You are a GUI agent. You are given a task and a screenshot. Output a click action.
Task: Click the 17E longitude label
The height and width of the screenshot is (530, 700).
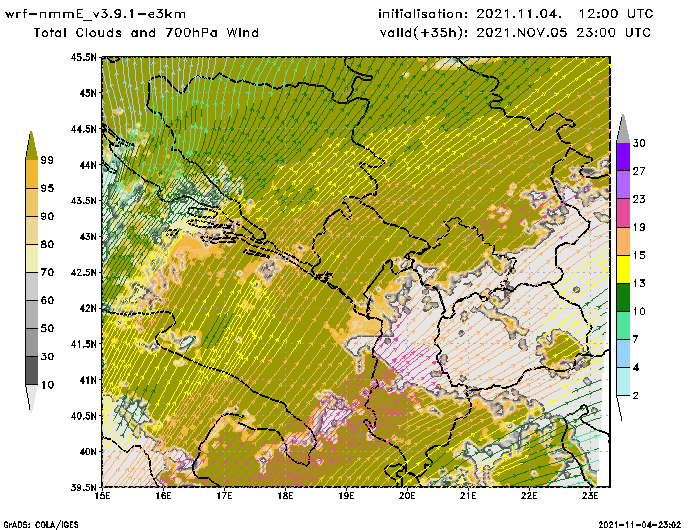224,495
